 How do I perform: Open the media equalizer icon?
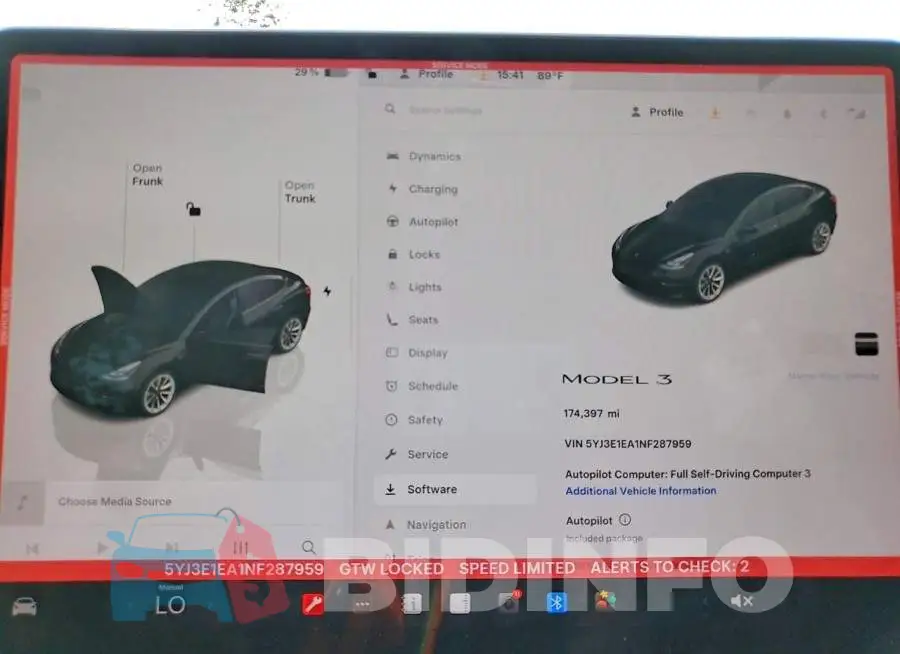click(240, 547)
